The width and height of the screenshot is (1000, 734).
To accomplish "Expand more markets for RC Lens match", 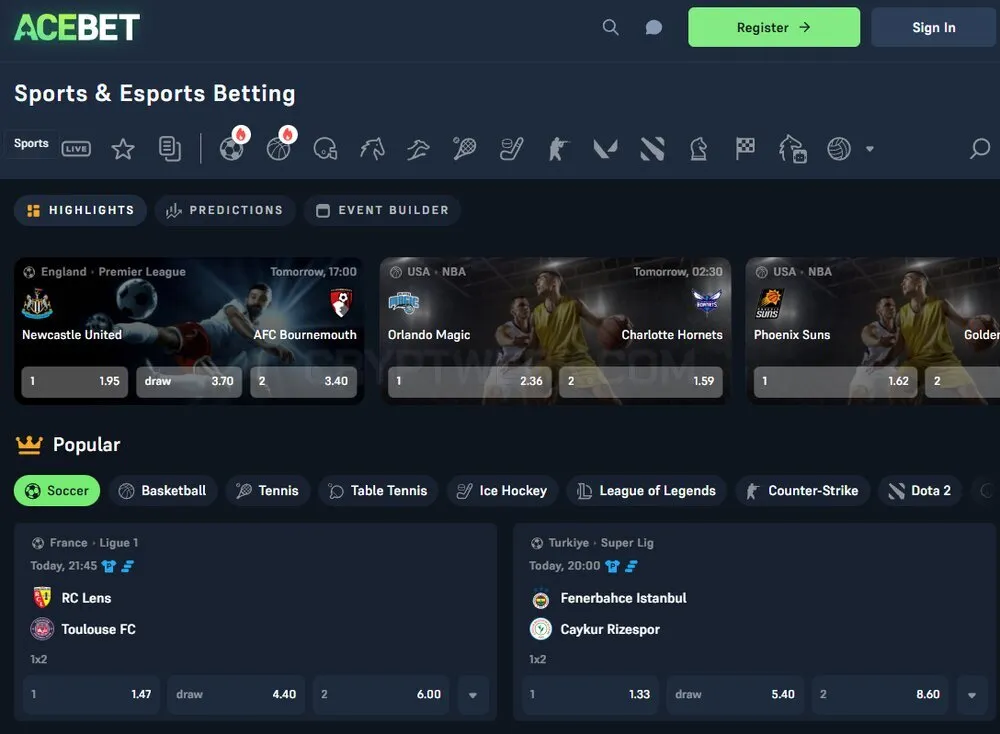I will [473, 695].
